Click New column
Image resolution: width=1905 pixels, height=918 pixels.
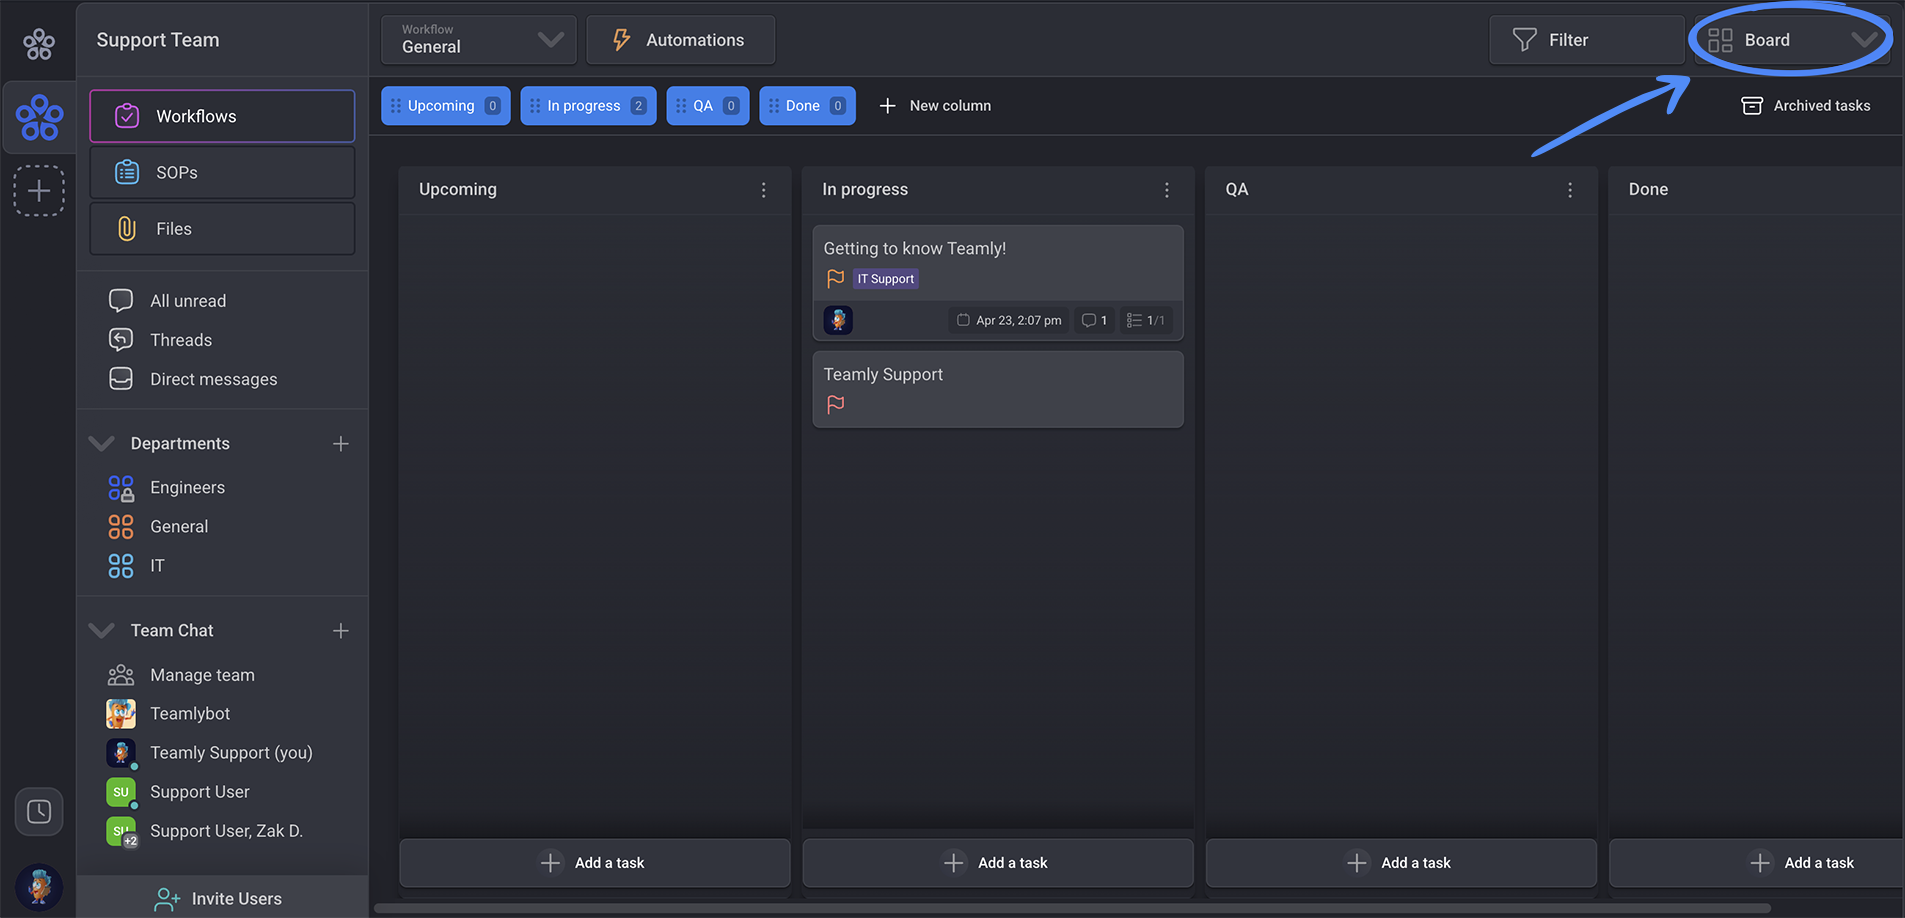pos(935,106)
